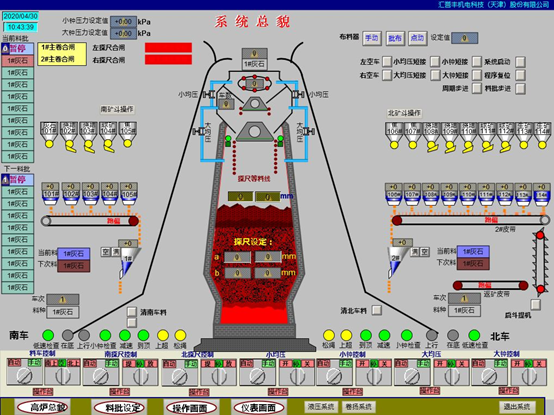Image resolution: width=554 pixels, height=415 pixels.
Task: Click the 退出系统 button
Action: pyautogui.click(x=517, y=407)
